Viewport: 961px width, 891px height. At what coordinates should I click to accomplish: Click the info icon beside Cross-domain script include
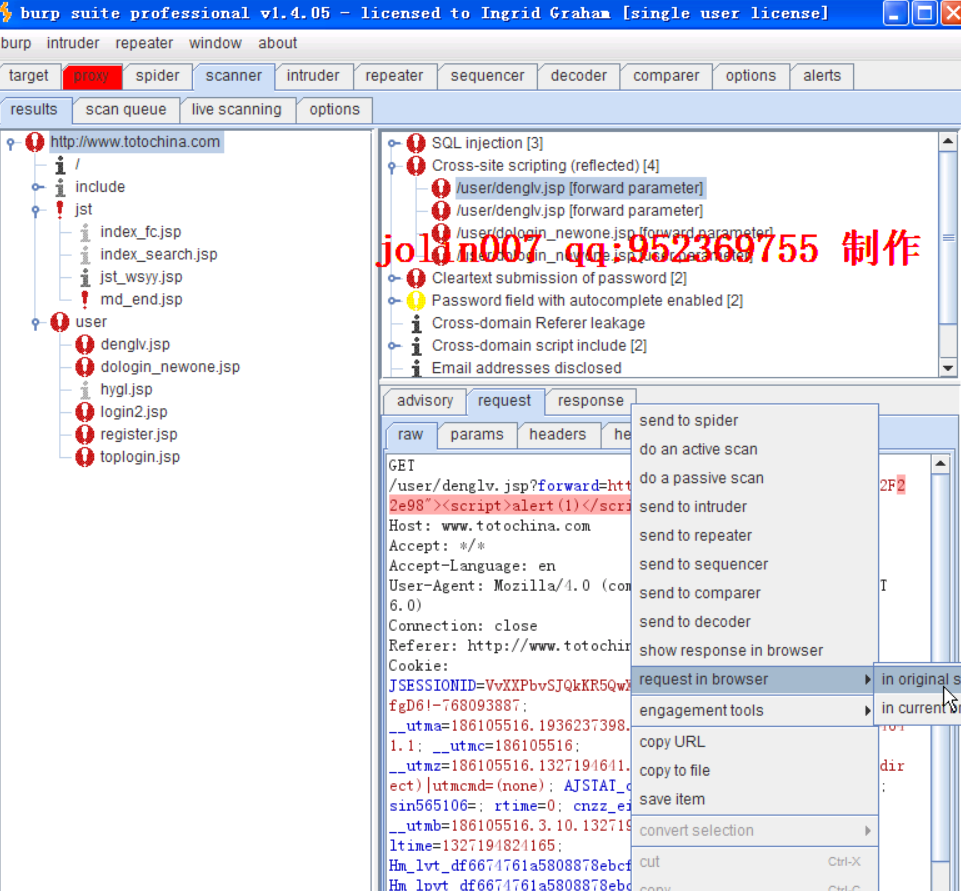point(417,346)
